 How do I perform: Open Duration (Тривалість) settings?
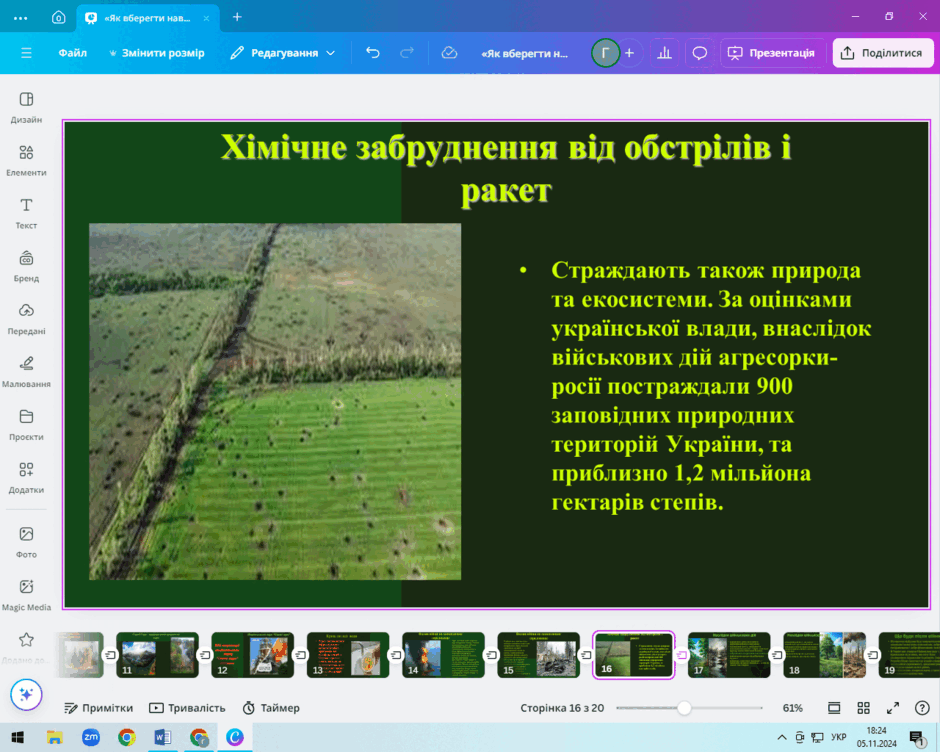coord(187,708)
